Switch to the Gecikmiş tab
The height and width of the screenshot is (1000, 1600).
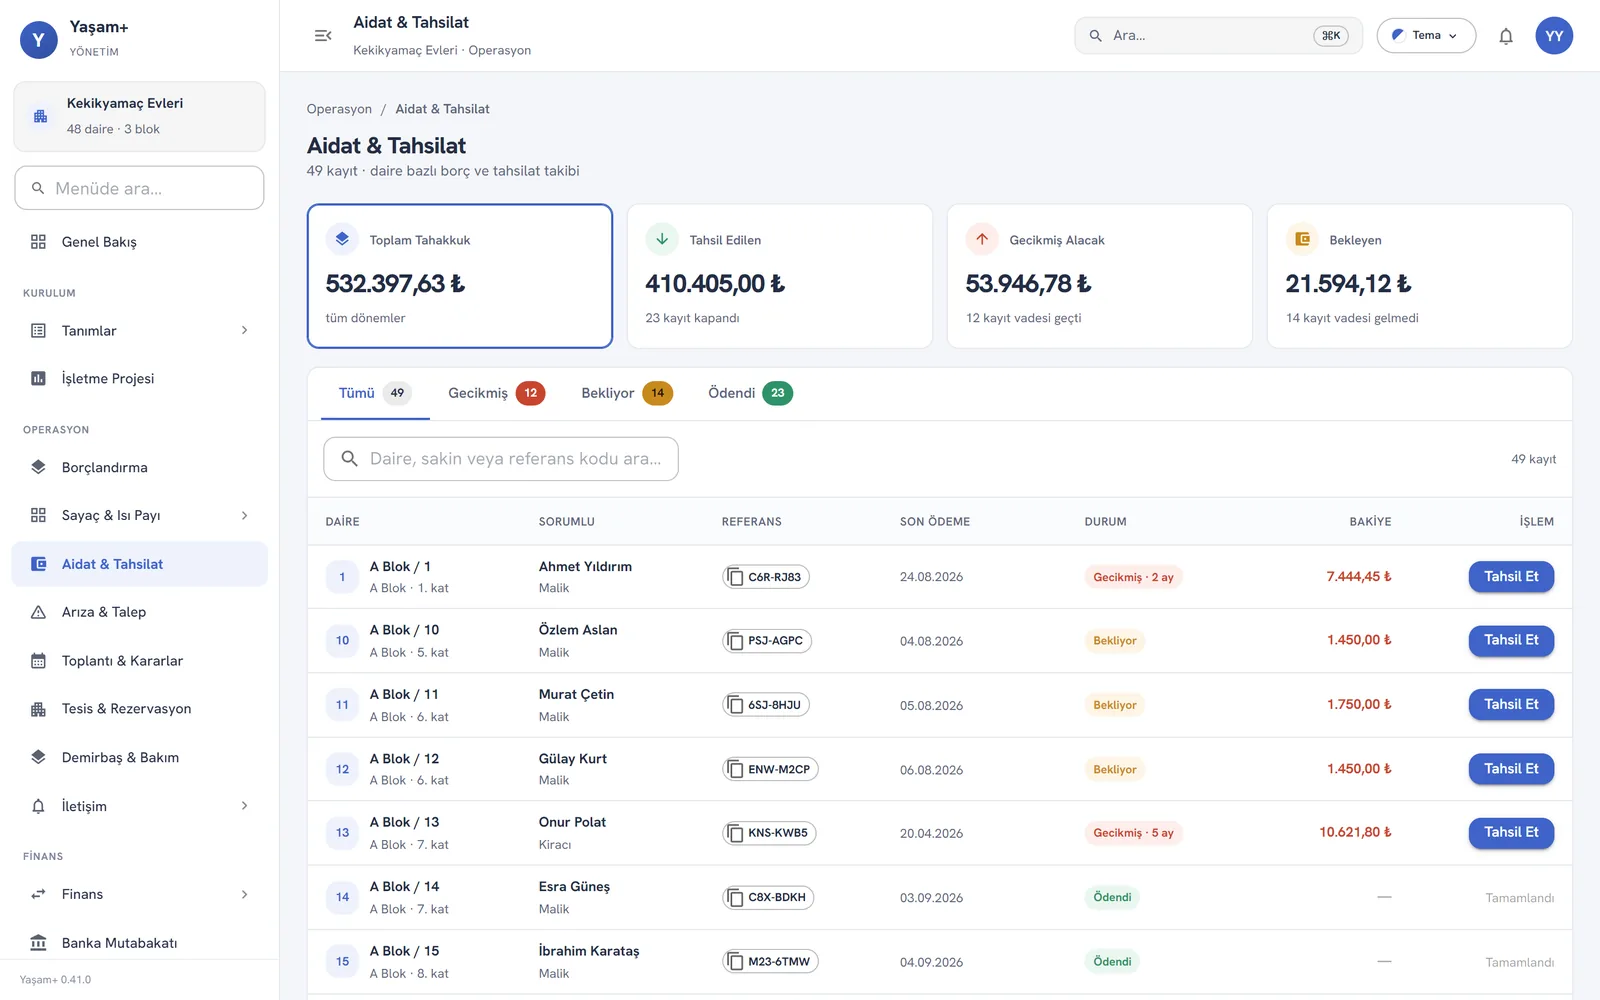coord(496,393)
